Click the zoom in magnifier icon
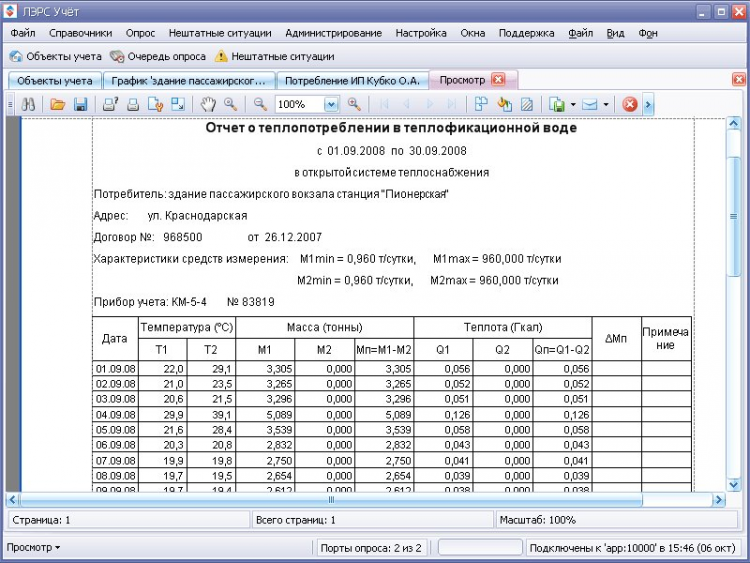The width and height of the screenshot is (750, 563). pos(353,104)
